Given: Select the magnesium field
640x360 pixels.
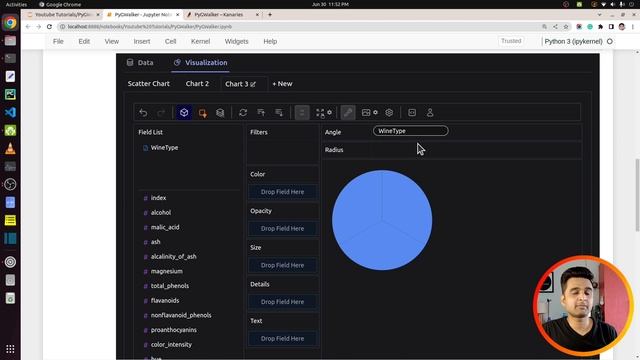Looking at the screenshot, I should coord(167,271).
